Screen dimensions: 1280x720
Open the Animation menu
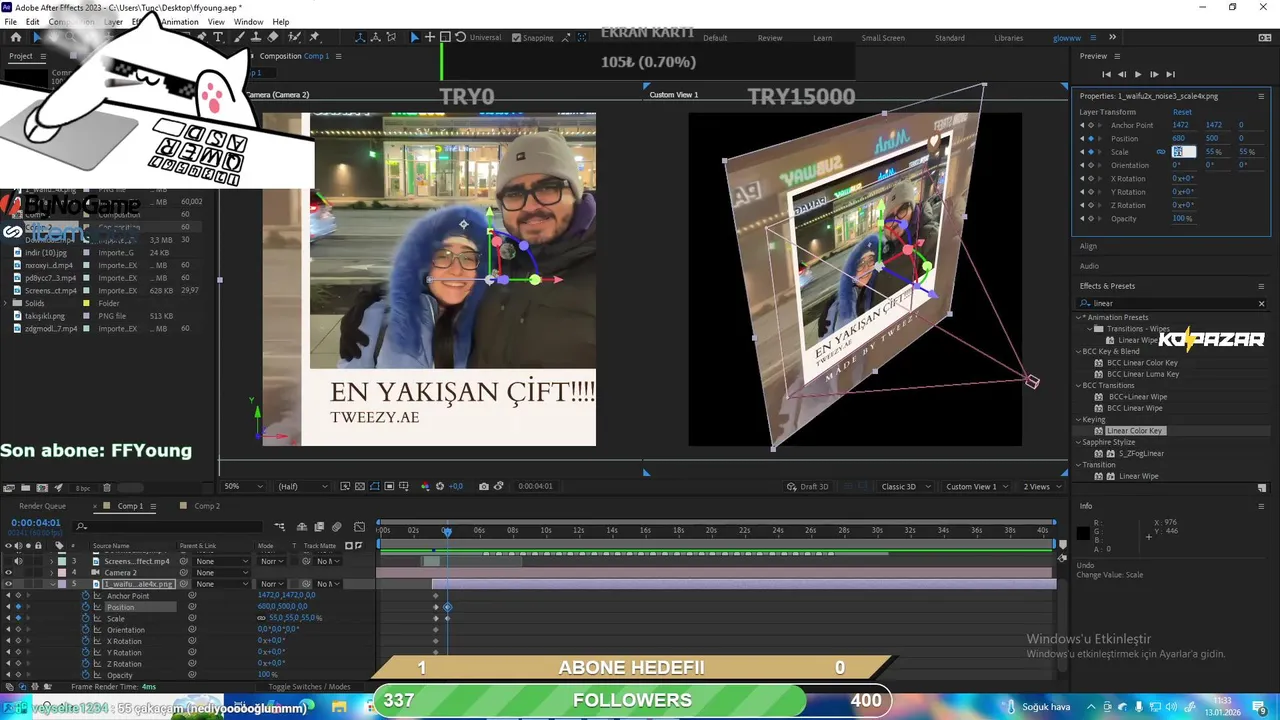coord(180,22)
